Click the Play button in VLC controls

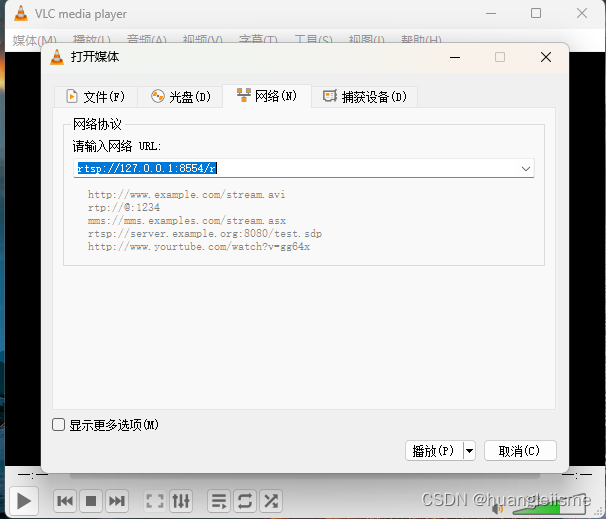[23, 501]
